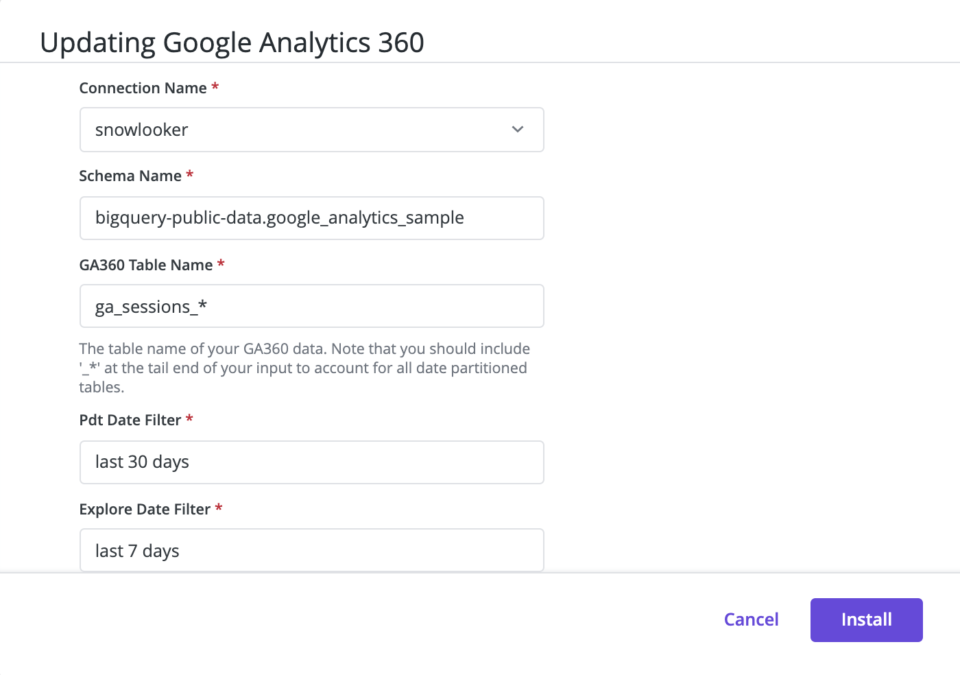Image resolution: width=960 pixels, height=675 pixels.
Task: Click the Install button
Action: tap(866, 620)
